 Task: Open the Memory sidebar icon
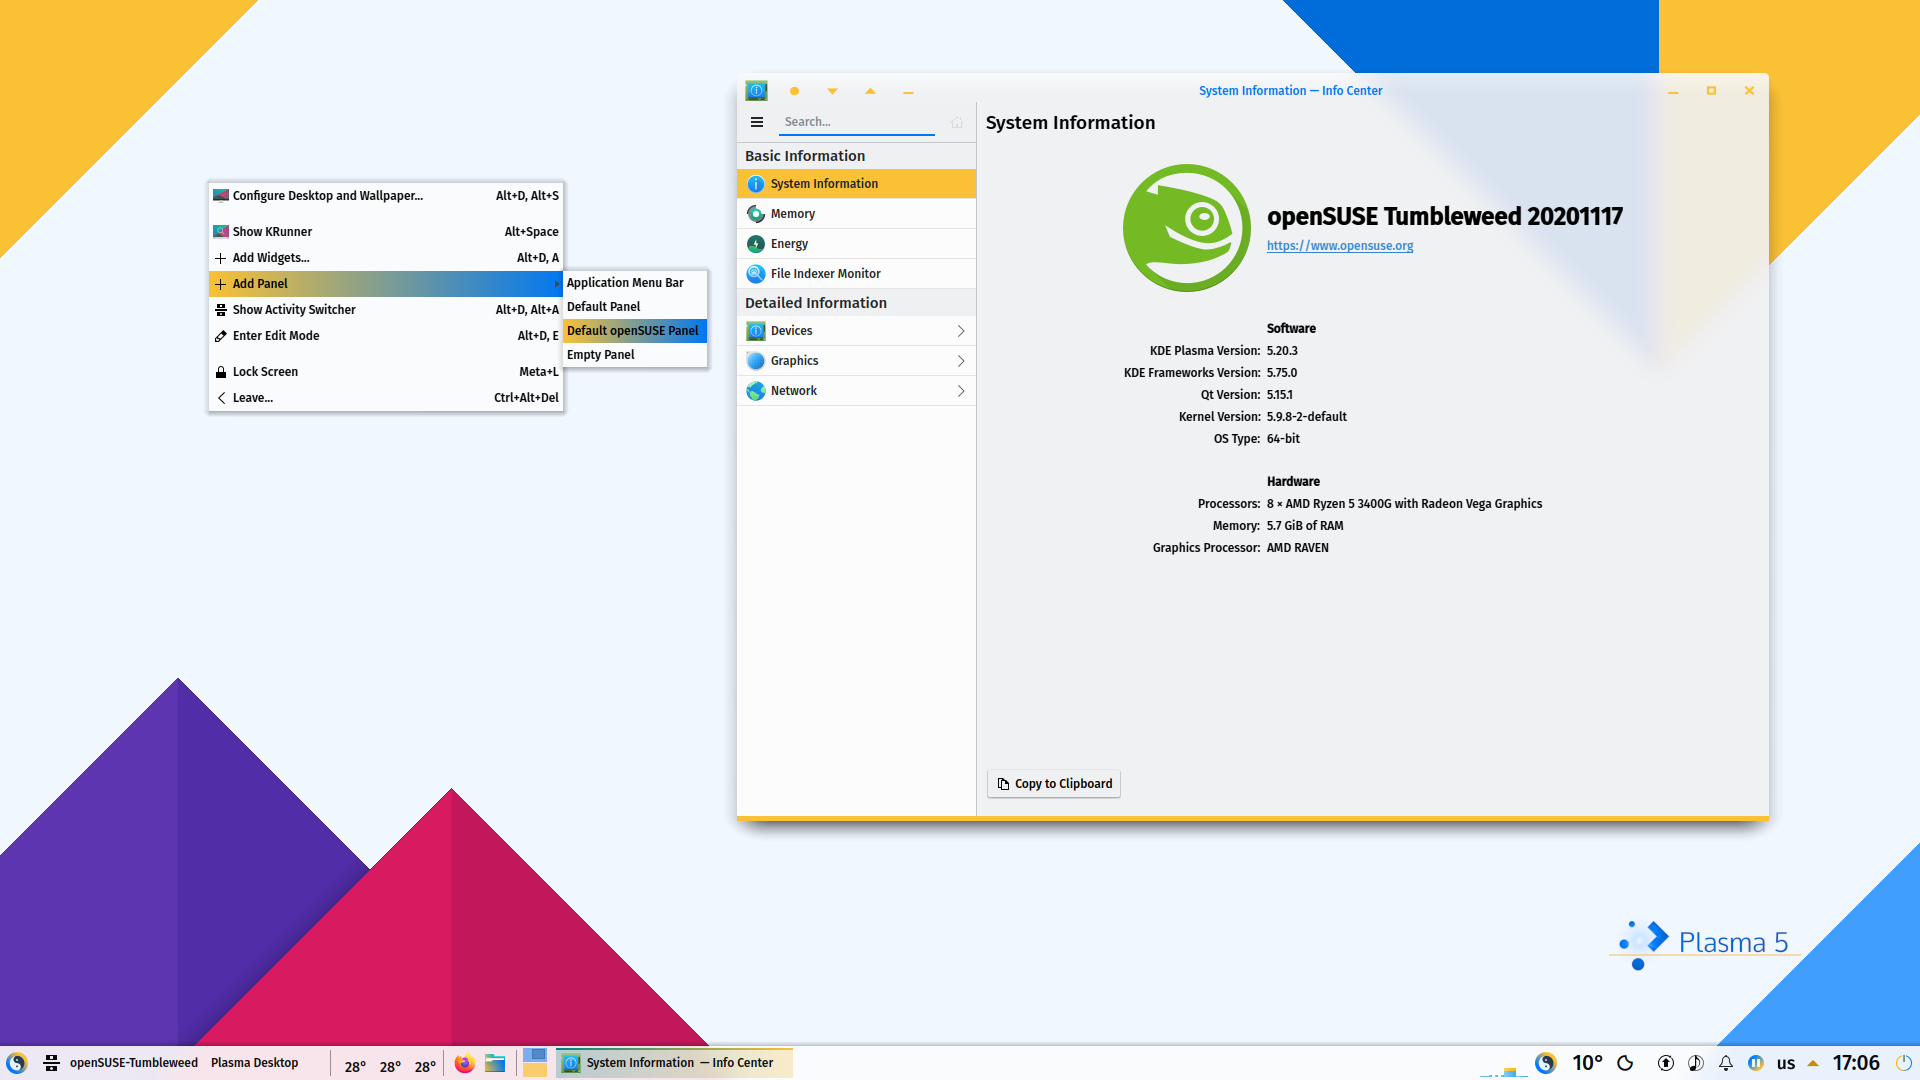[x=756, y=214]
